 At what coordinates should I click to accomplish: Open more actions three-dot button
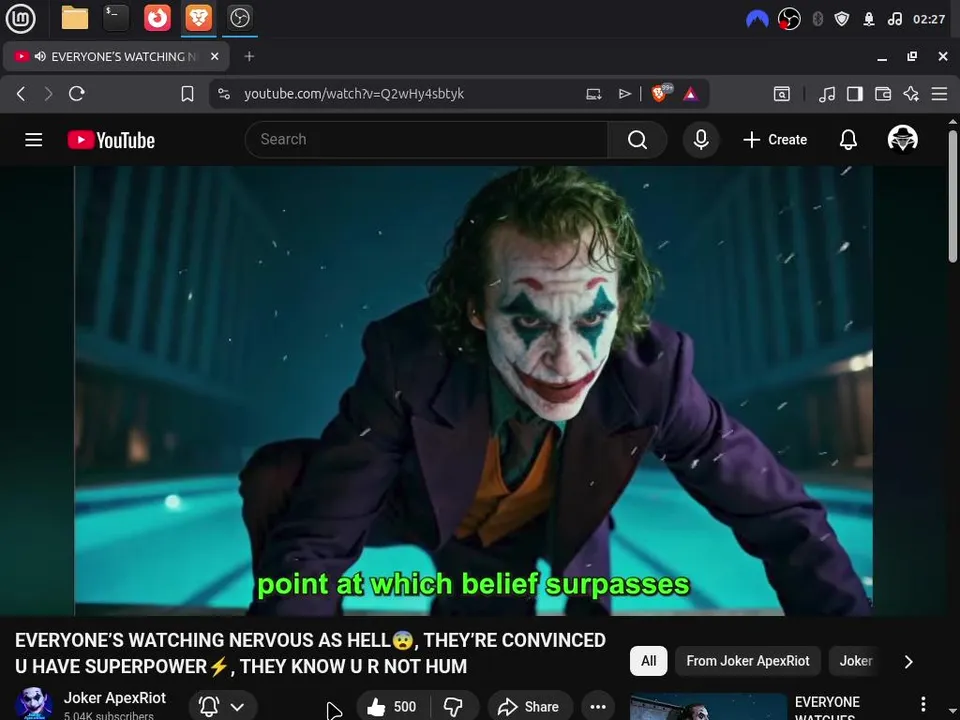(598, 707)
